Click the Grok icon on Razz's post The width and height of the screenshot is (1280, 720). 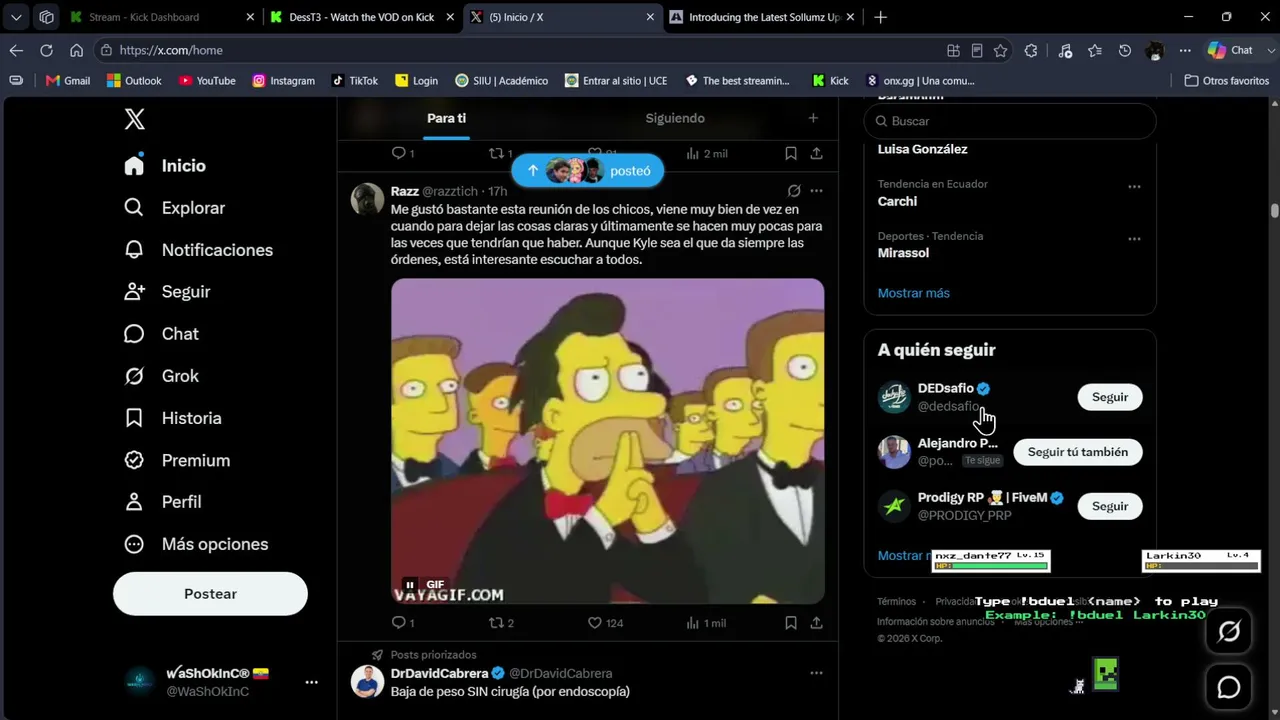(x=794, y=191)
